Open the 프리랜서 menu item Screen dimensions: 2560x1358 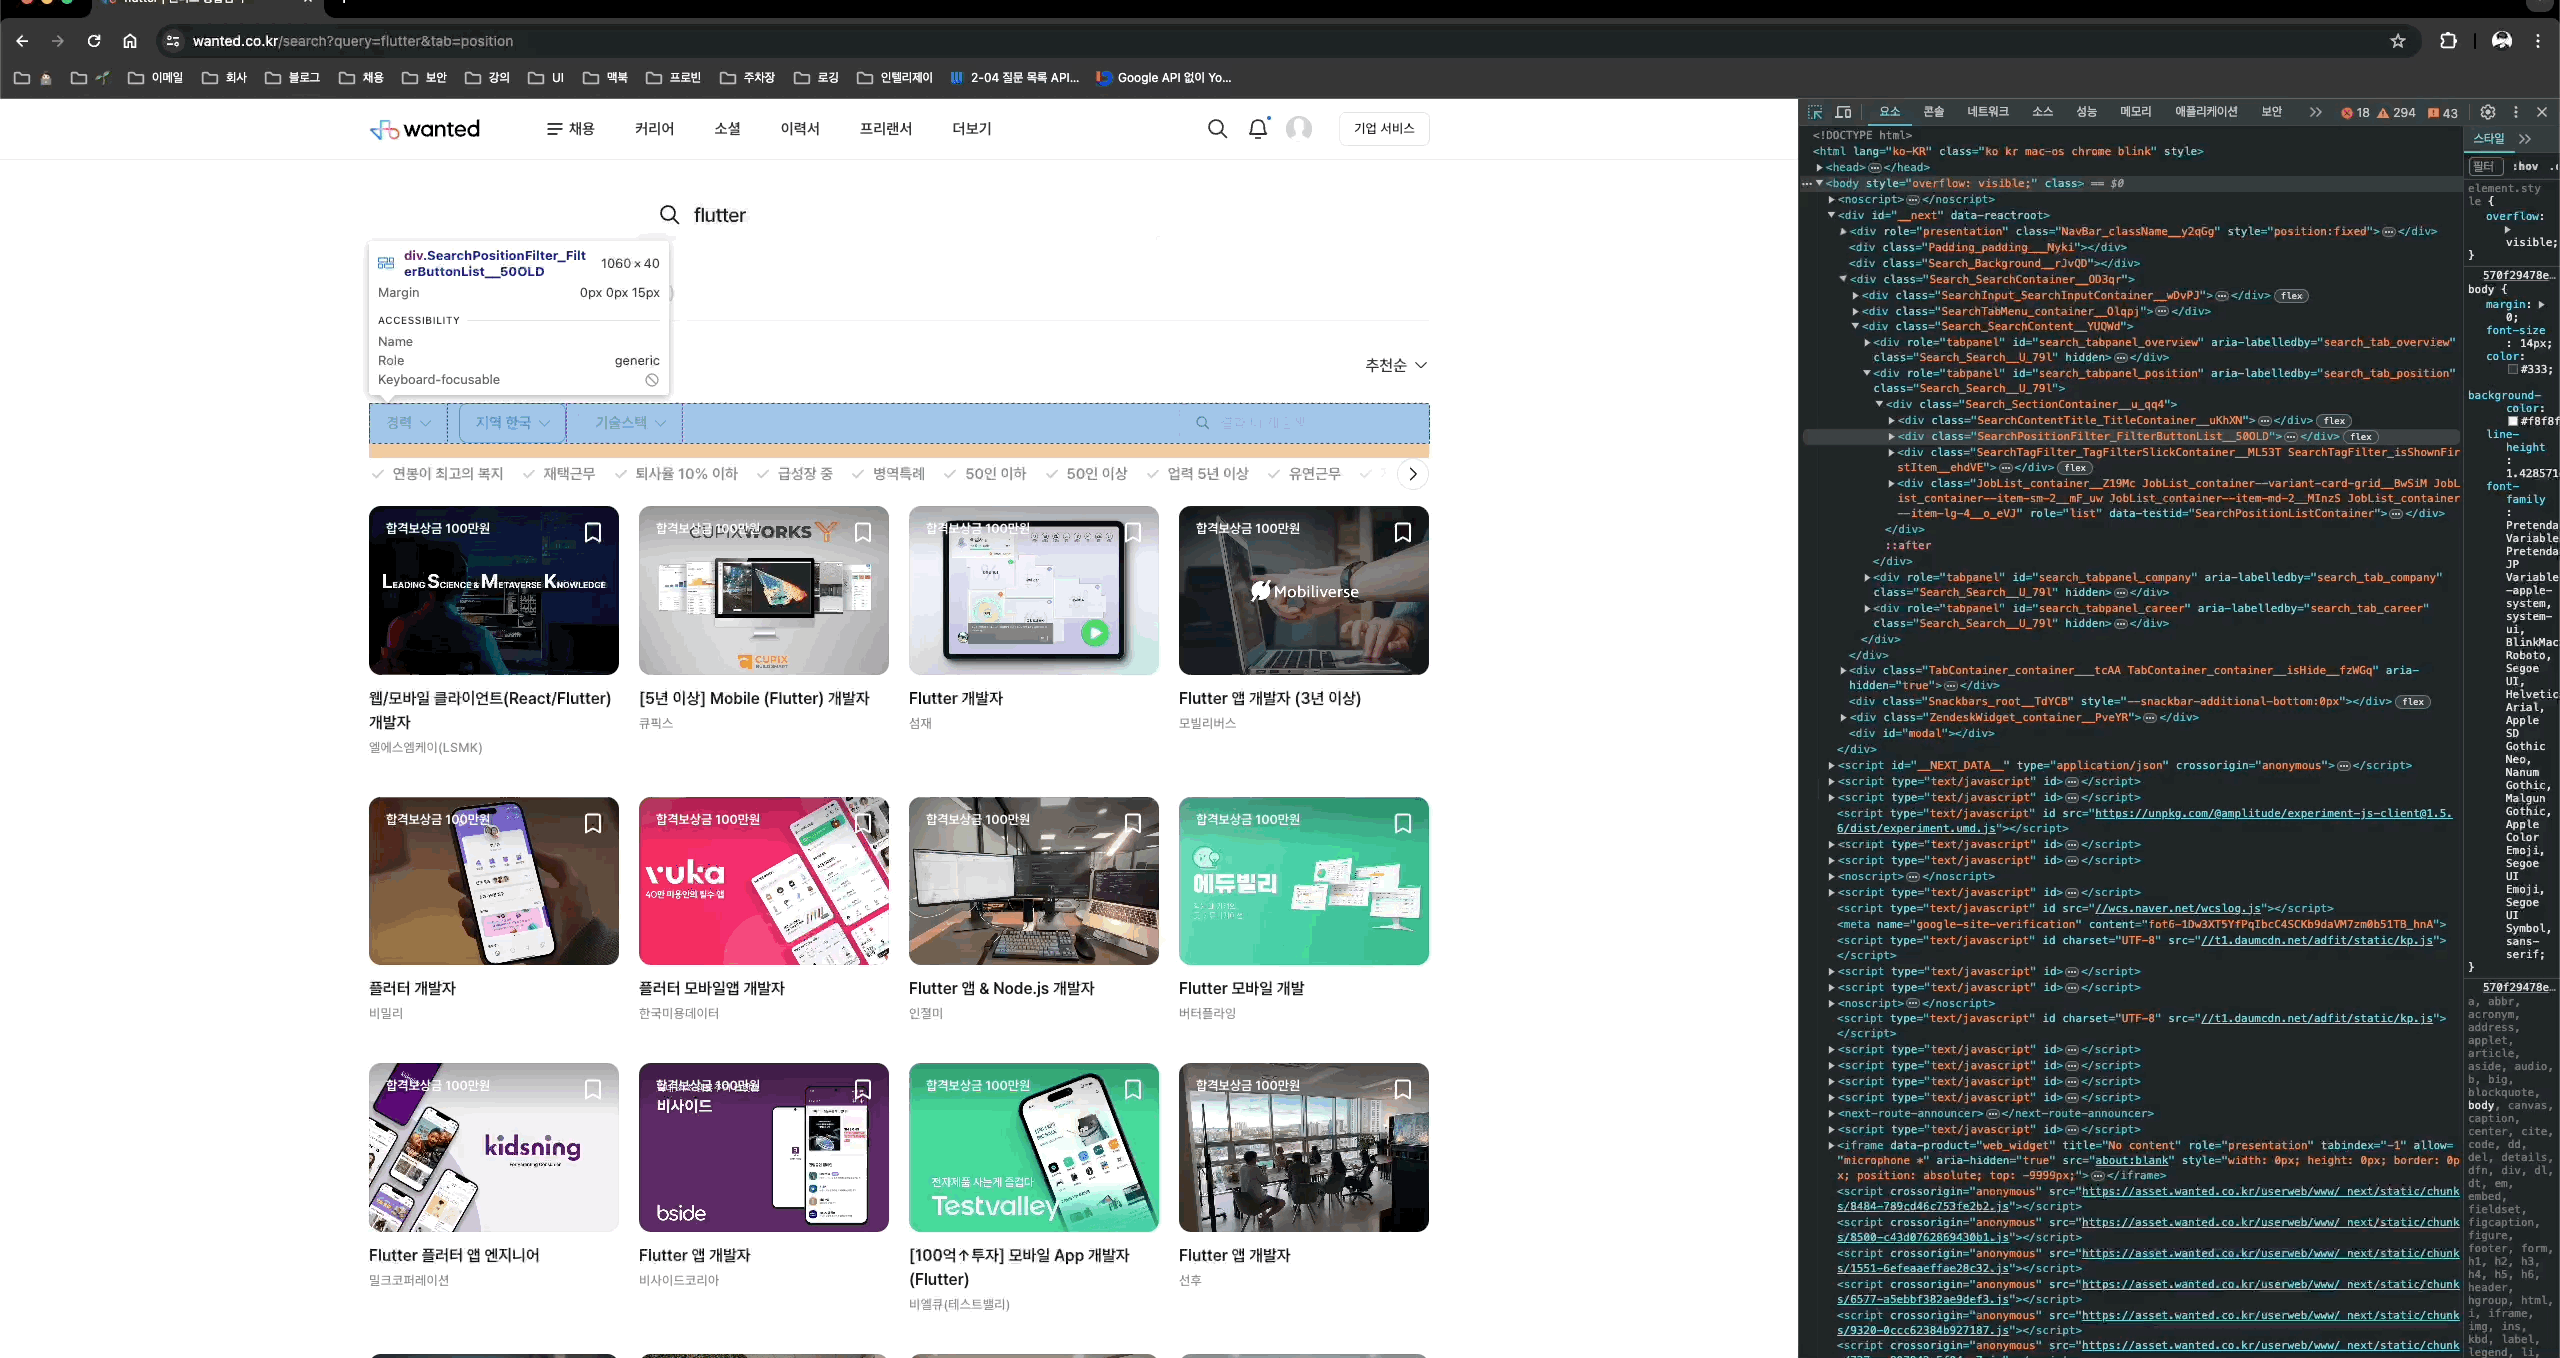pos(886,129)
